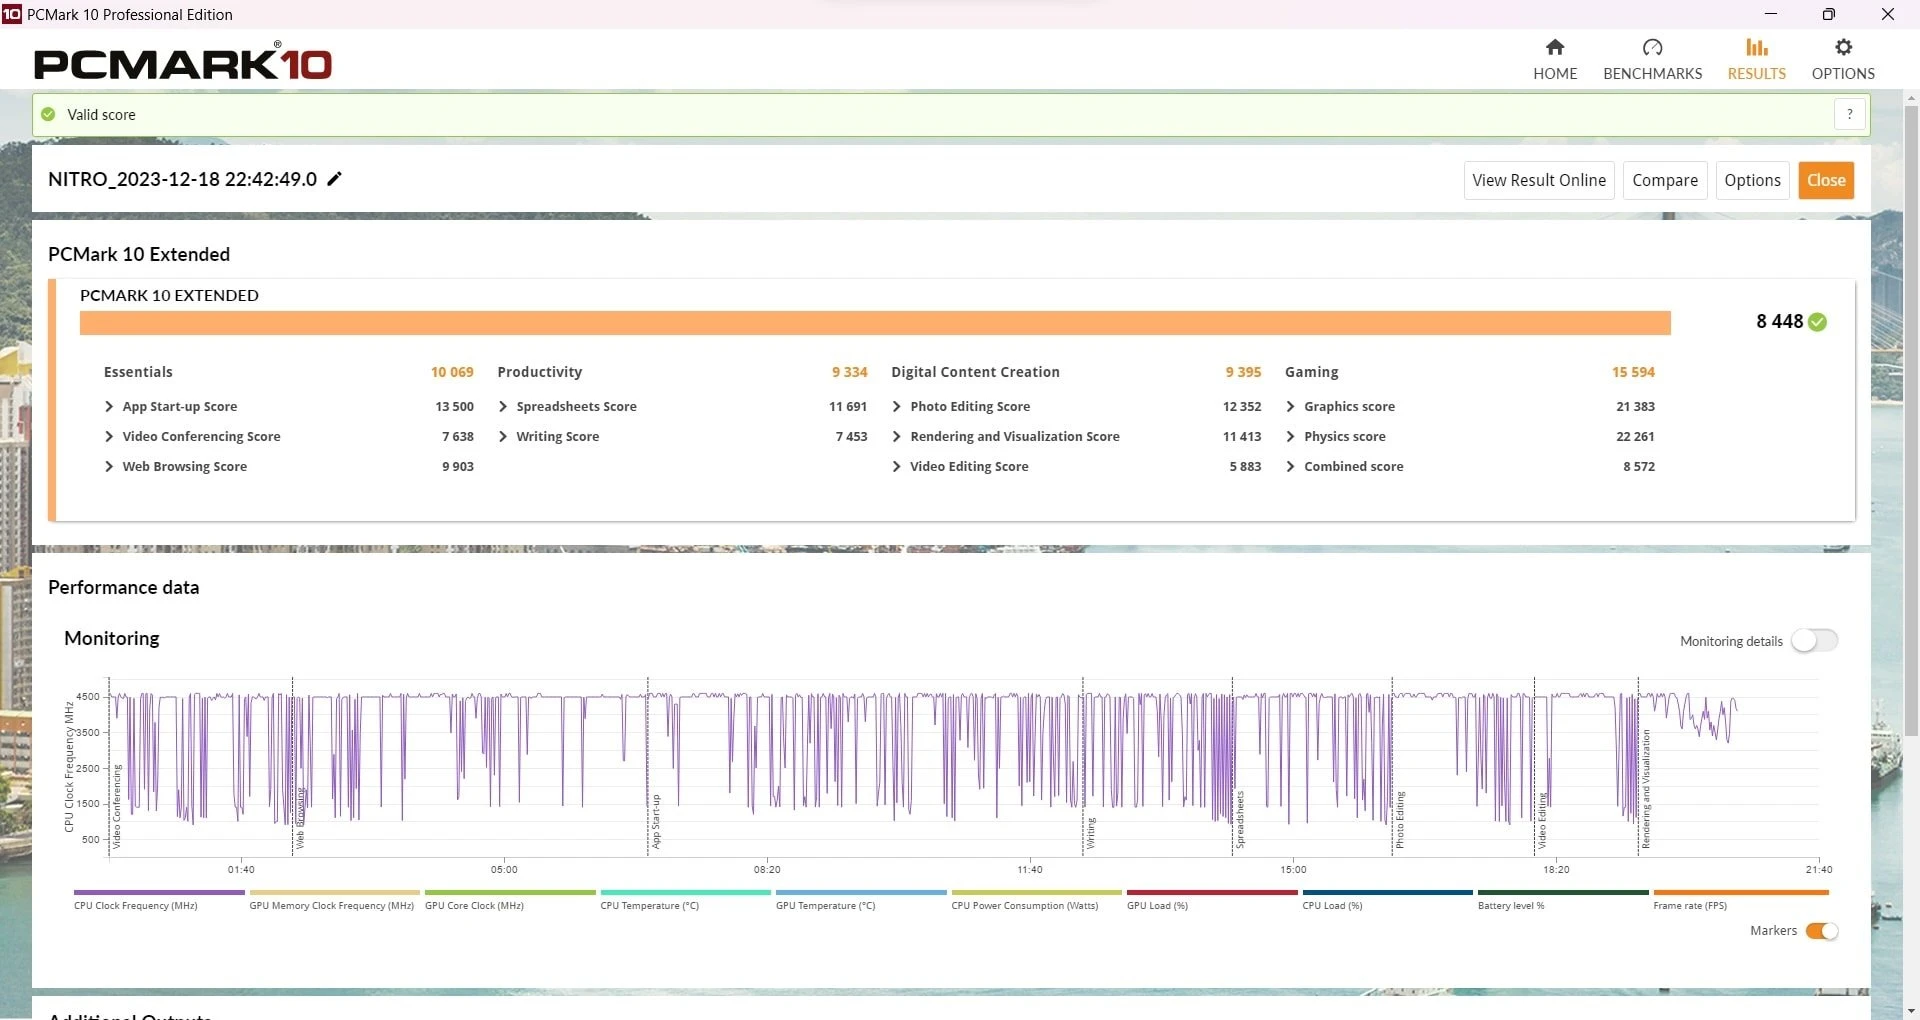The height and width of the screenshot is (1020, 1920).
Task: Toggle CPU Power Consumption legend series
Action: pyautogui.click(x=1037, y=900)
